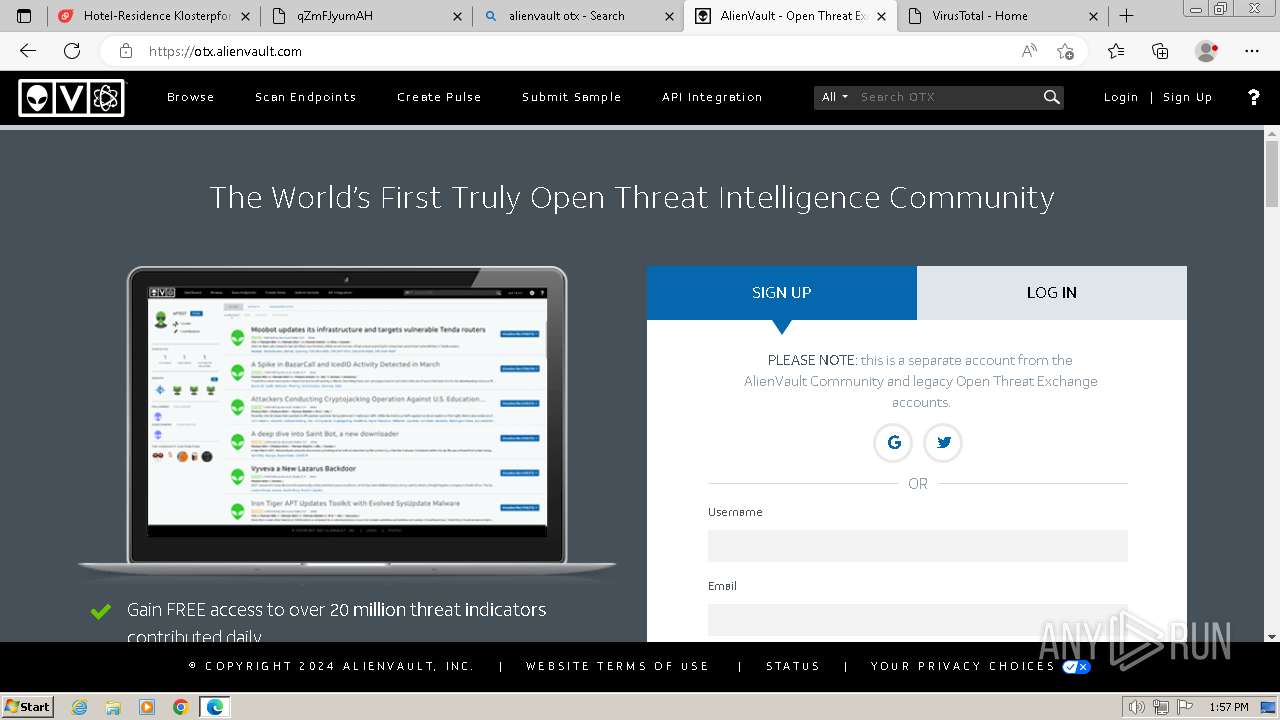The height and width of the screenshot is (720, 1280).
Task: Sign up with Google icon
Action: pos(893,442)
